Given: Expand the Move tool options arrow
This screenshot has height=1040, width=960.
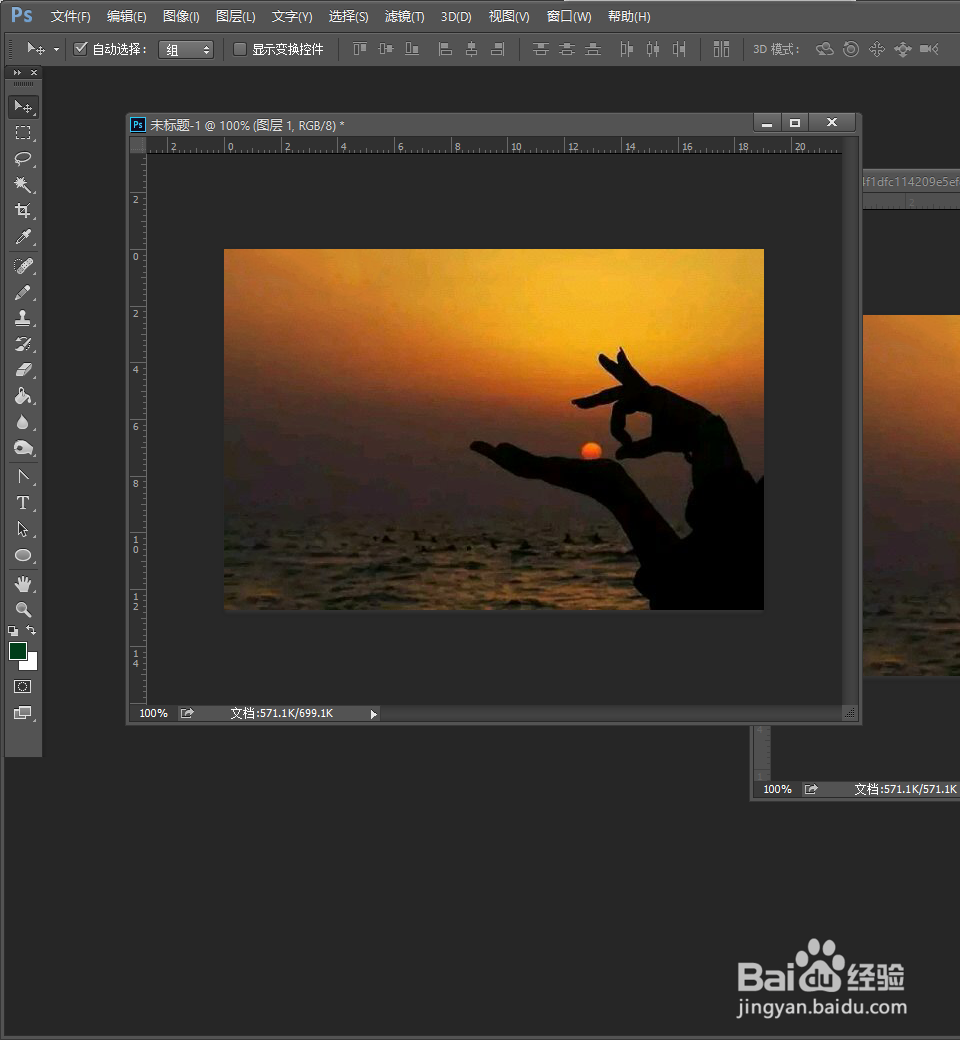Looking at the screenshot, I should pyautogui.click(x=57, y=48).
